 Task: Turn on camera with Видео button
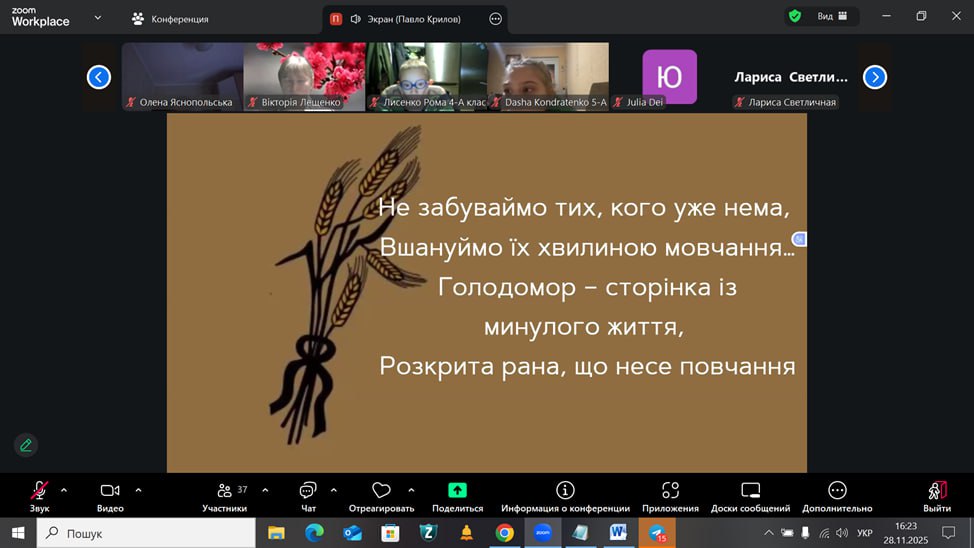pos(110,490)
